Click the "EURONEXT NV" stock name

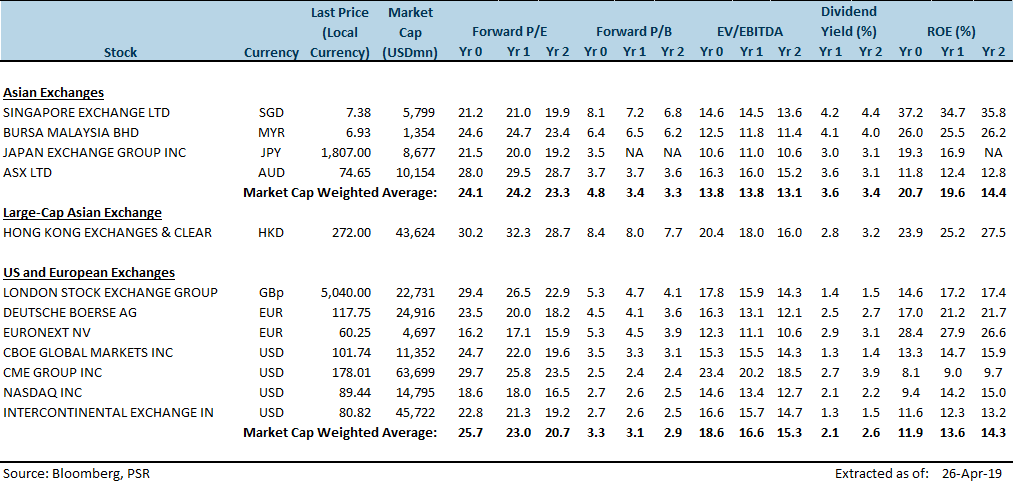tap(47, 333)
